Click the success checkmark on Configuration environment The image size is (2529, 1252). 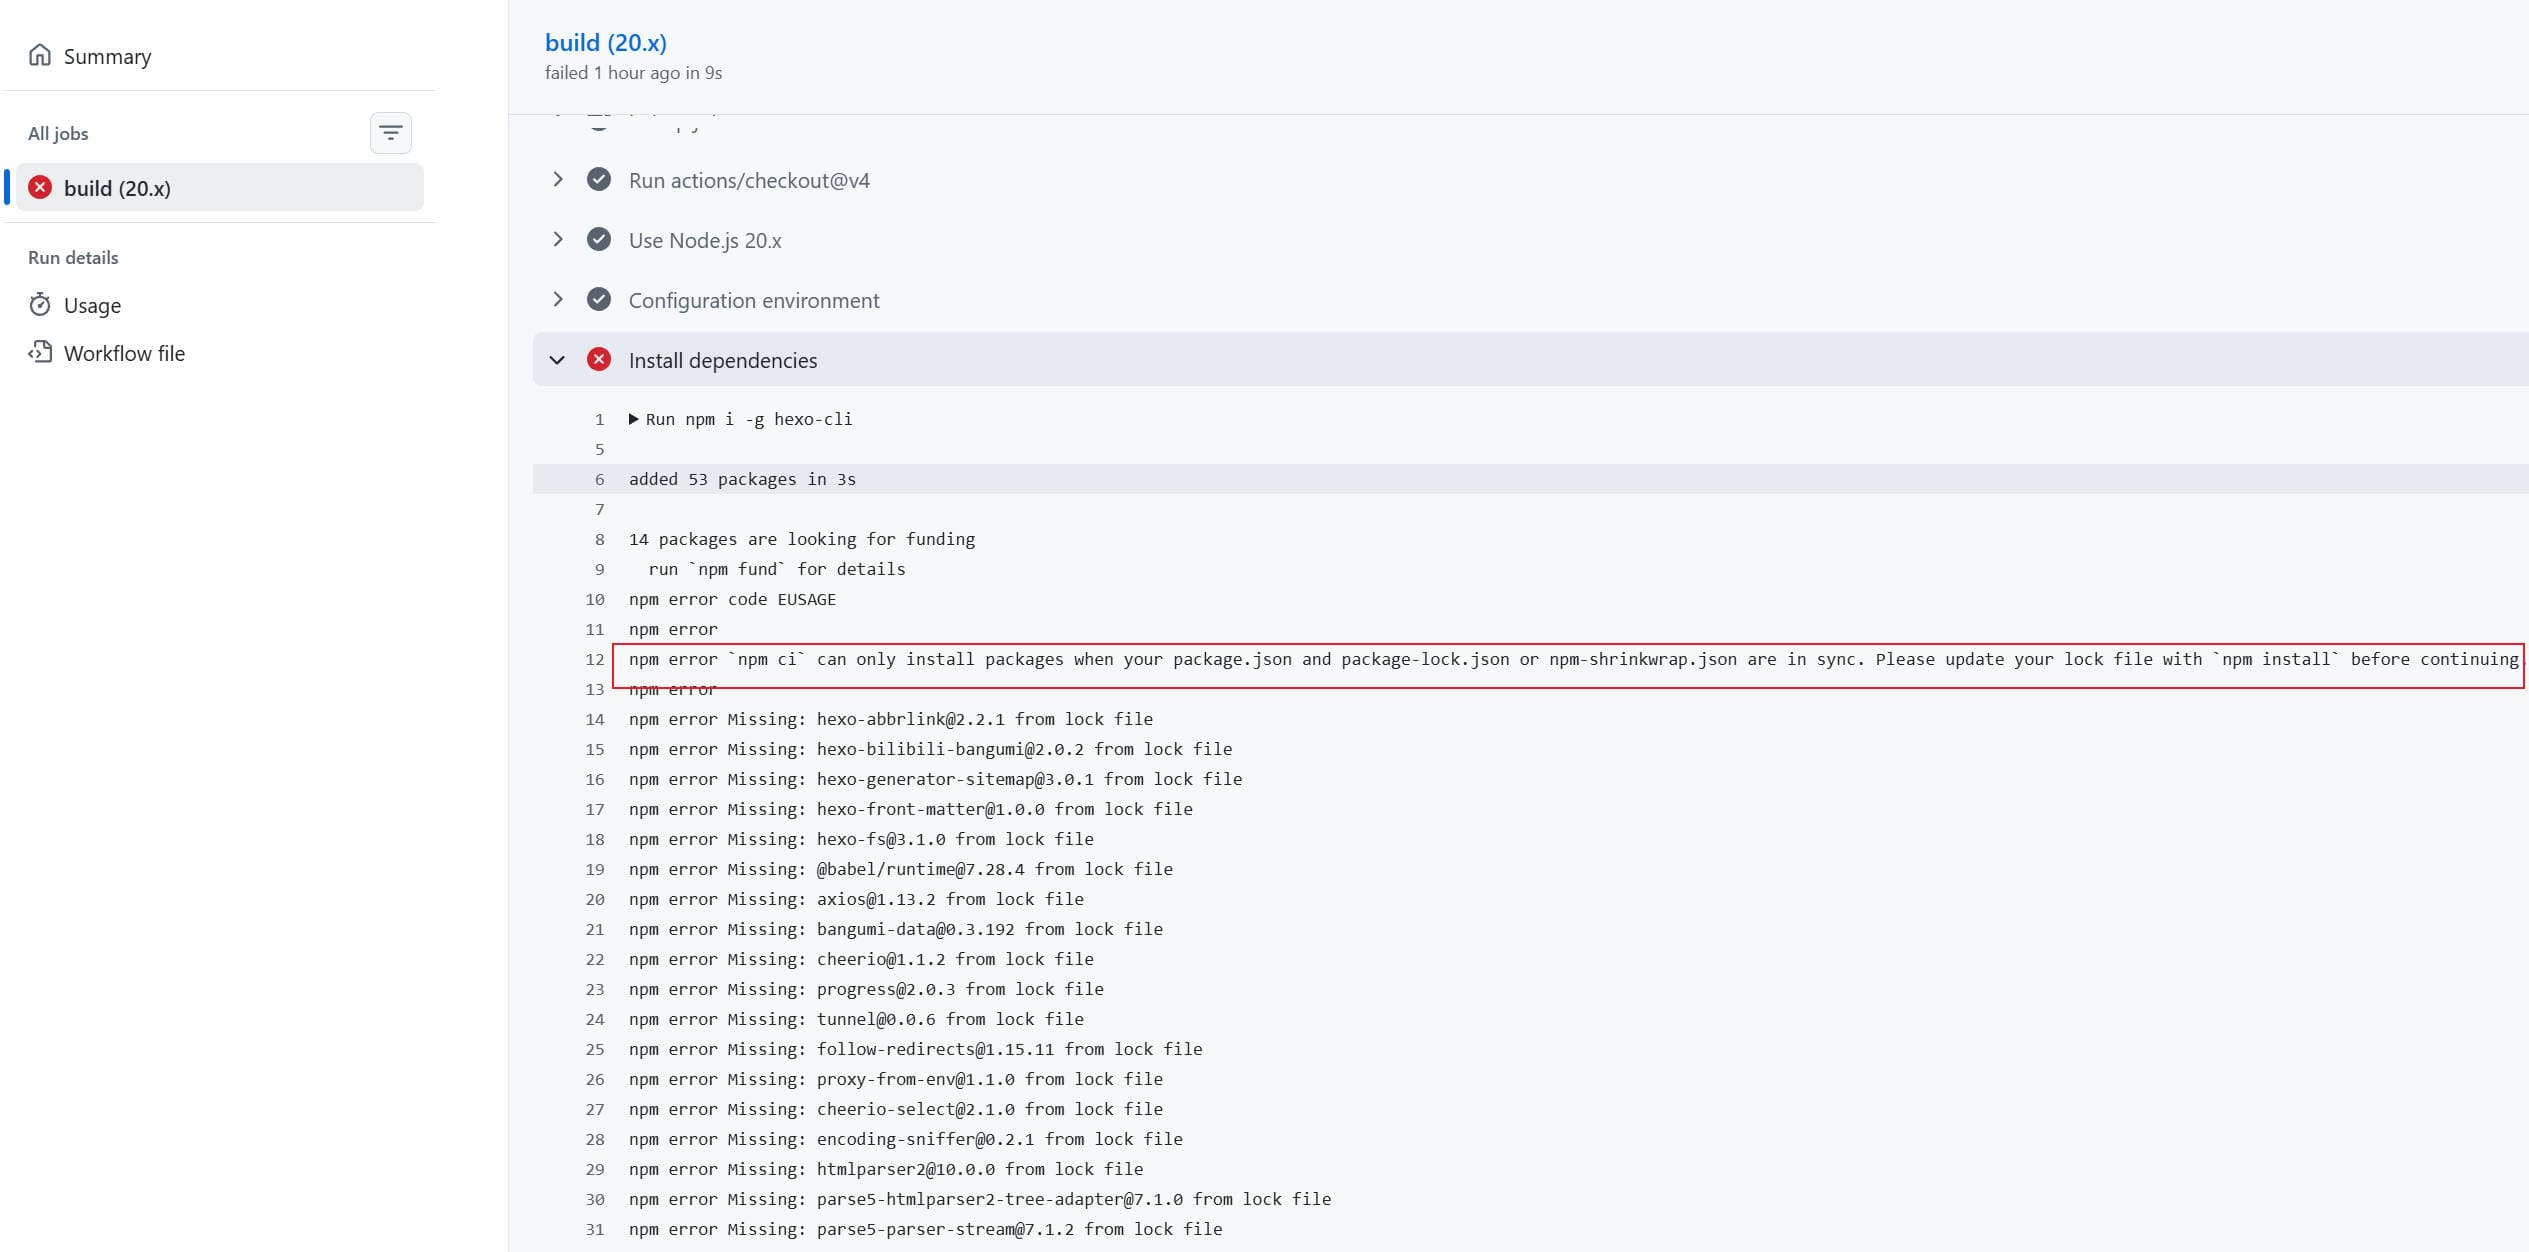(599, 300)
